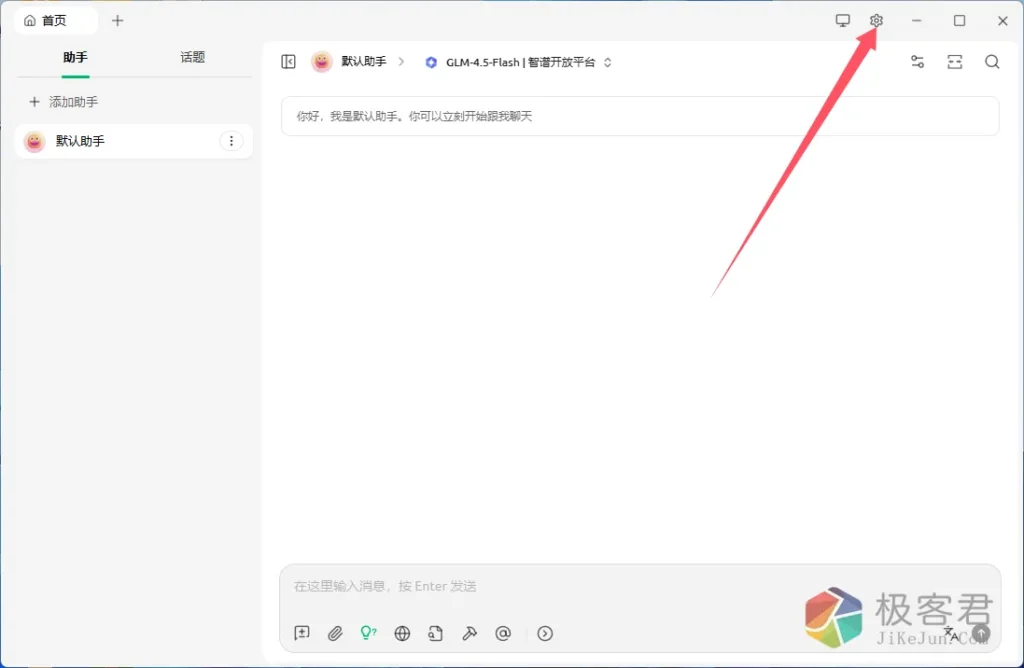Collapse the sidebar with the panel toggle icon
The width and height of the screenshot is (1024, 668).
pos(289,62)
